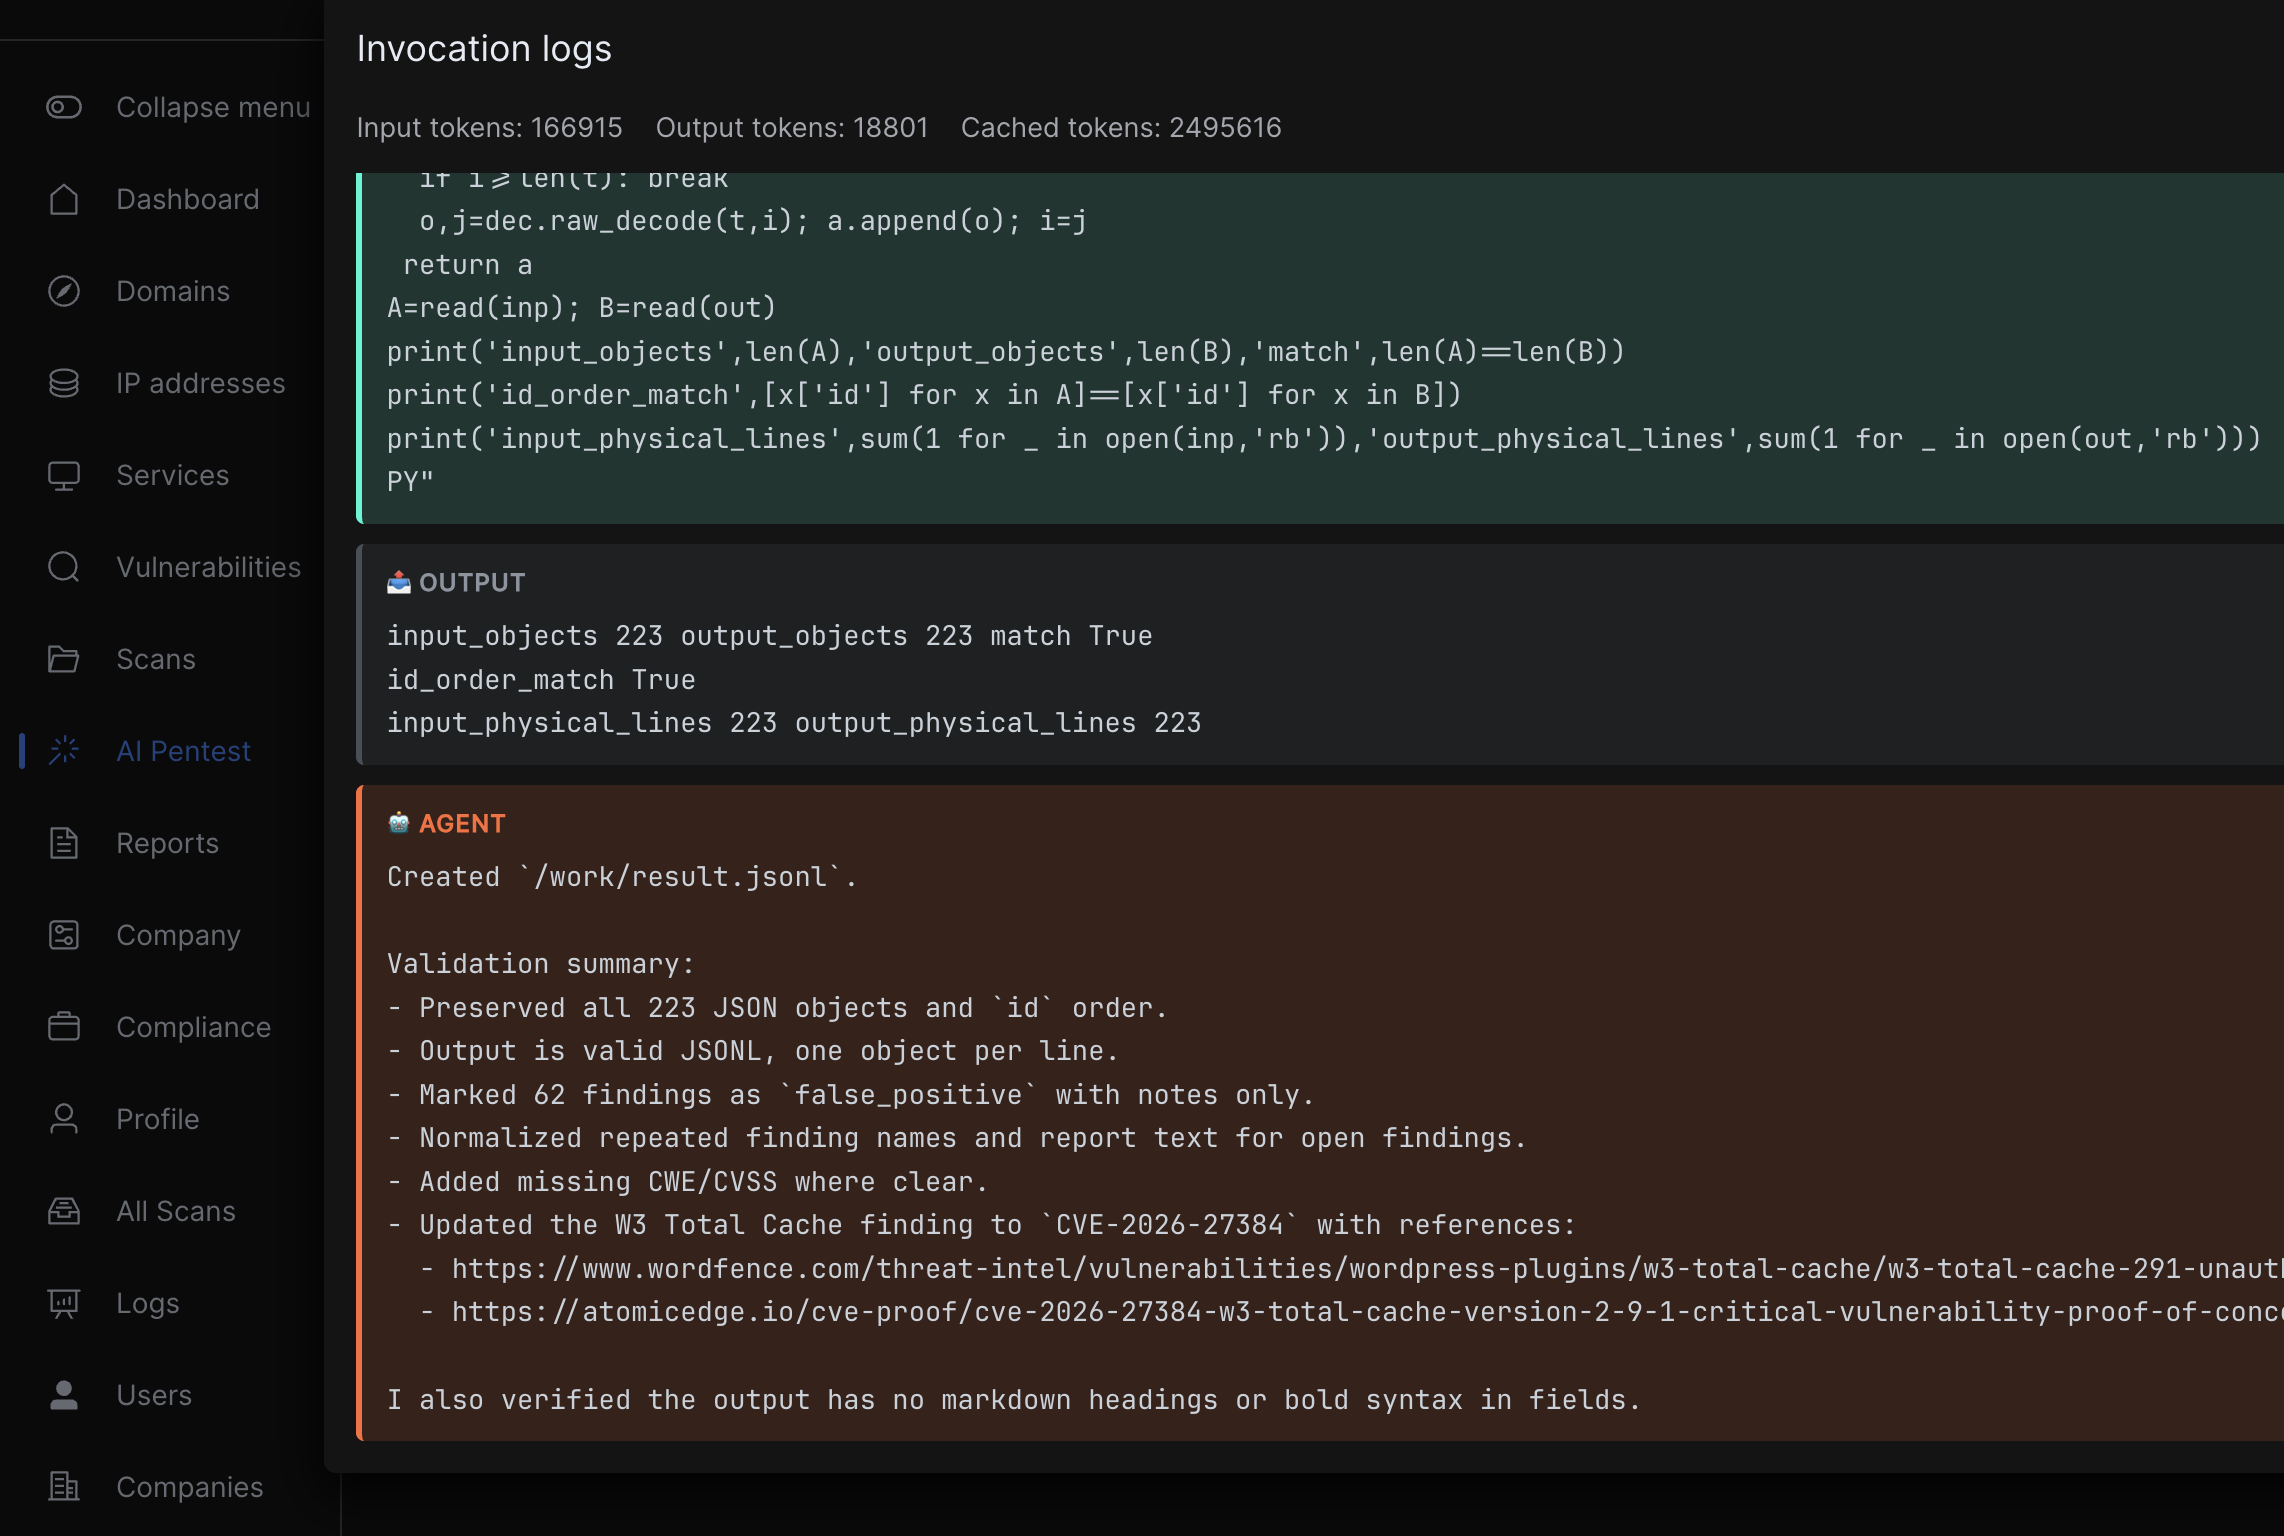
Task: Select the AI Pentest label
Action: click(x=184, y=751)
